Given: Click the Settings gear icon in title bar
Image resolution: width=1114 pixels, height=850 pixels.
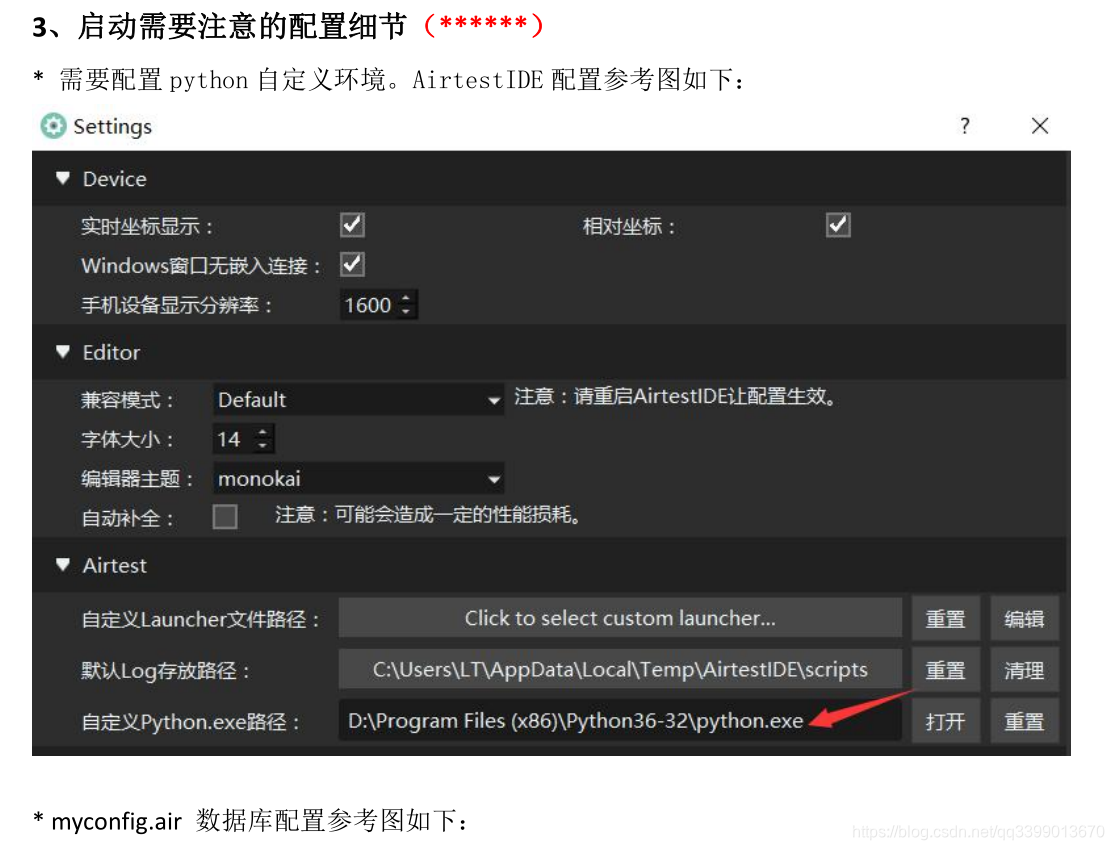Looking at the screenshot, I should click(x=53, y=126).
